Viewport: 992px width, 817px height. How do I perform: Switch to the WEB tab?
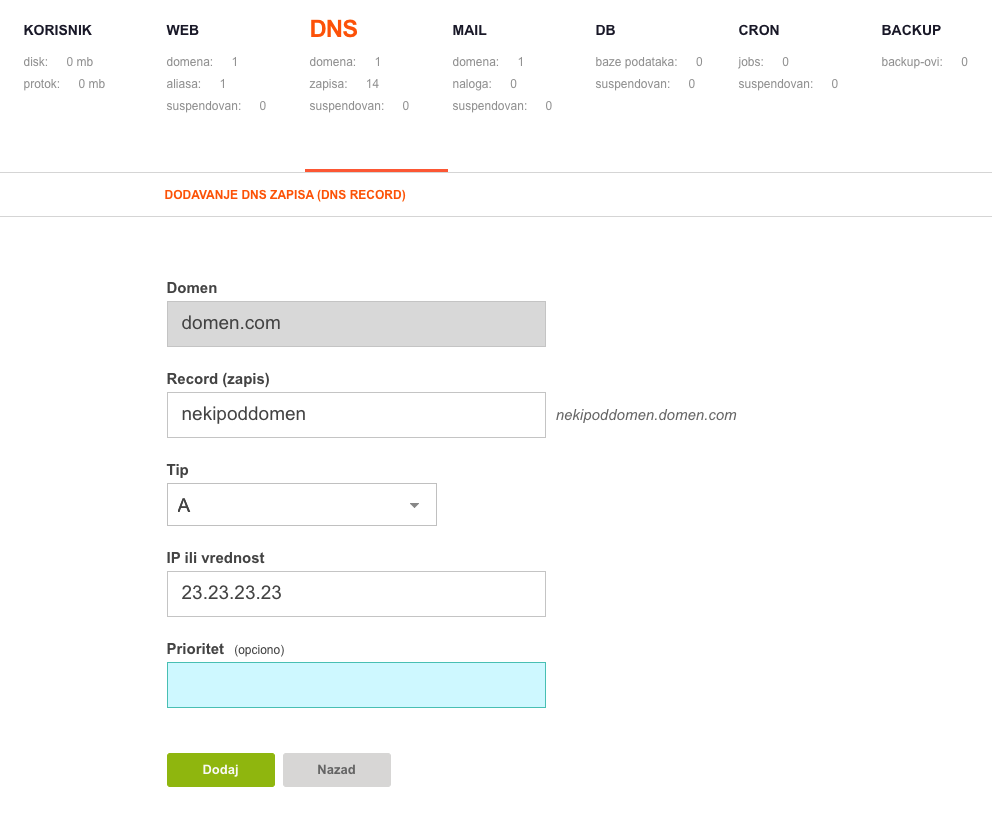tap(182, 30)
